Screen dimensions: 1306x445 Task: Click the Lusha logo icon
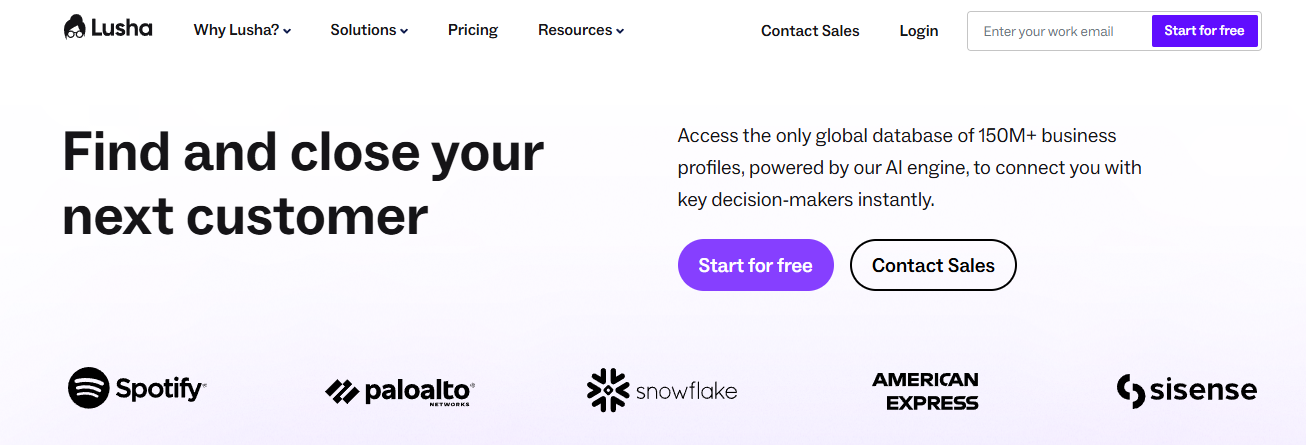[x=75, y=28]
